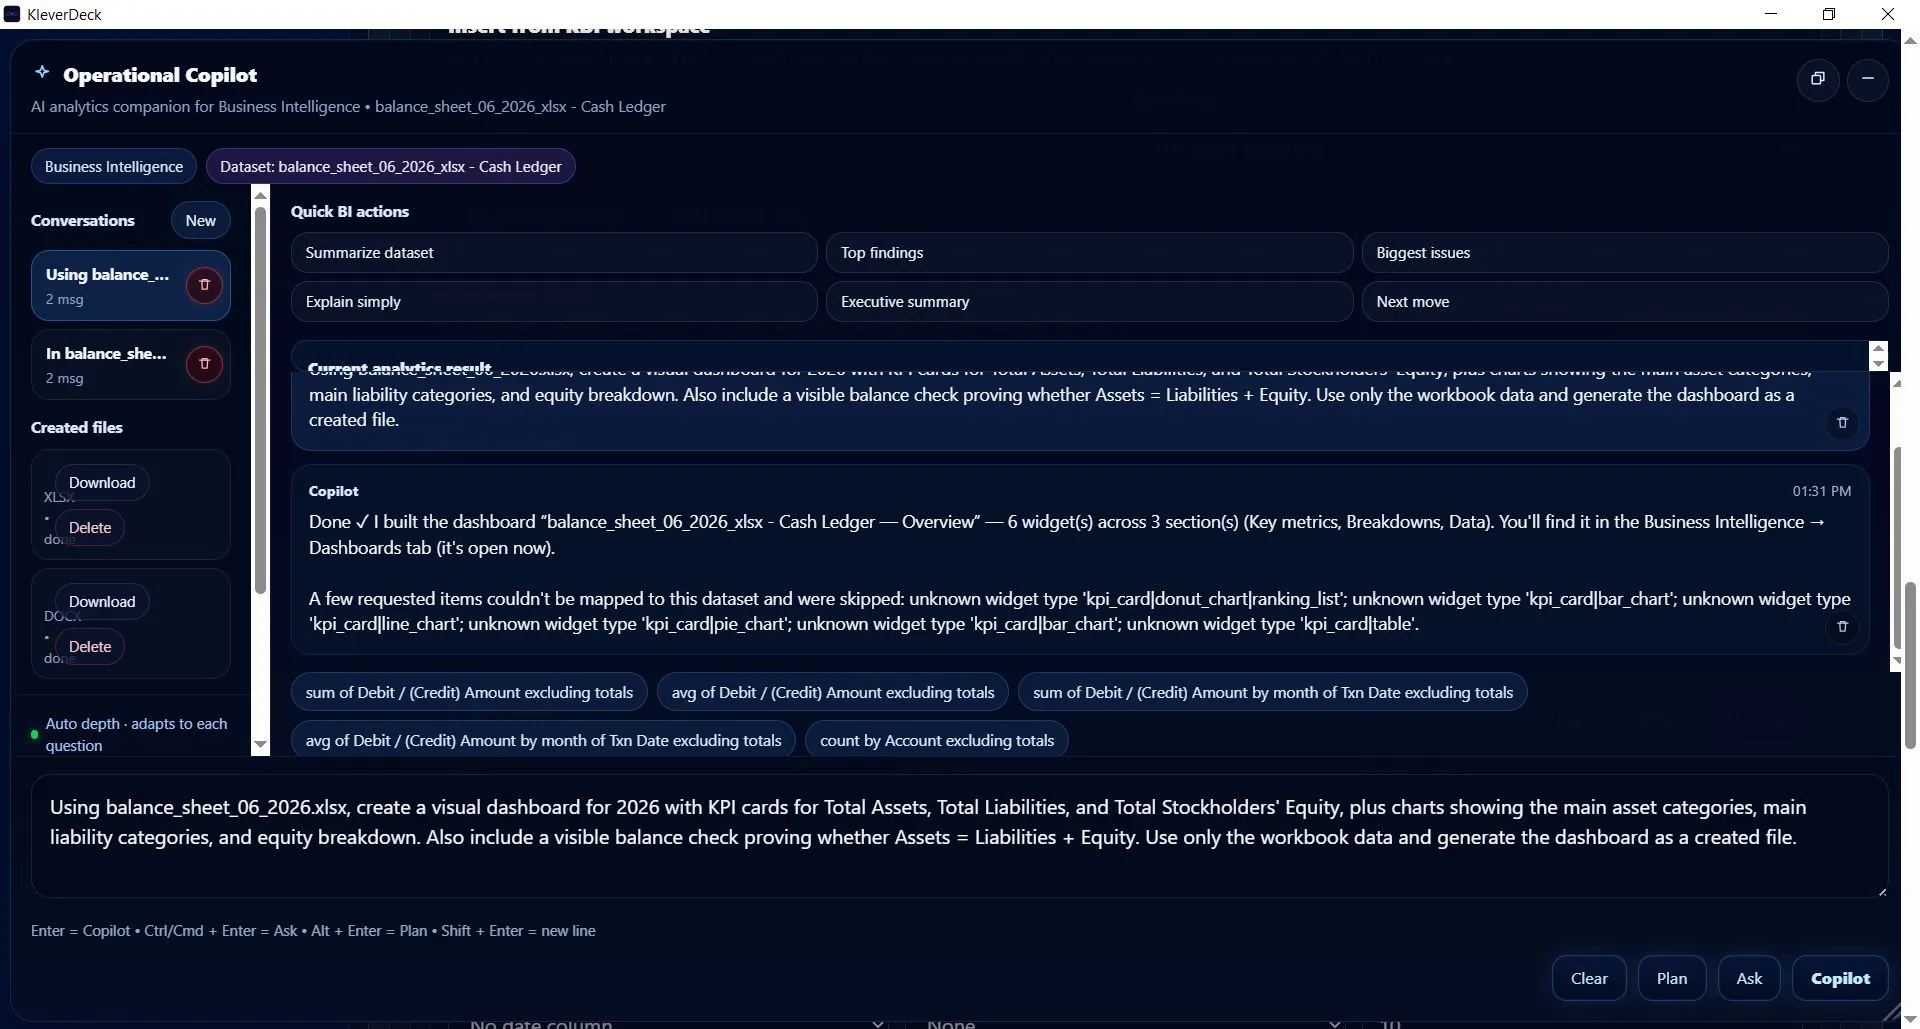Delete the user prompt message
The width and height of the screenshot is (1920, 1029).
[1842, 423]
